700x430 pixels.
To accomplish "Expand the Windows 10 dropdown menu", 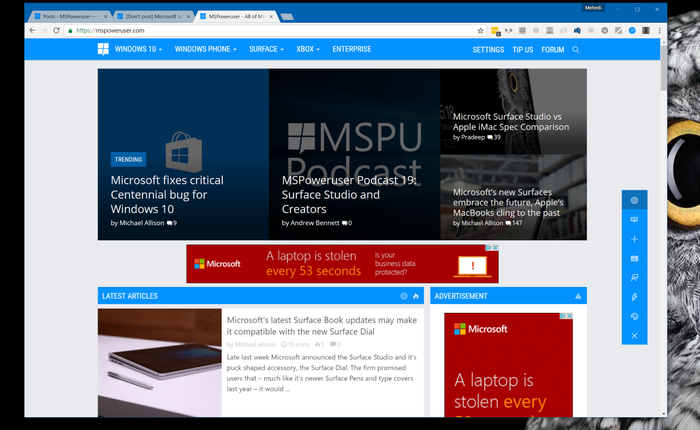I will click(x=139, y=49).
